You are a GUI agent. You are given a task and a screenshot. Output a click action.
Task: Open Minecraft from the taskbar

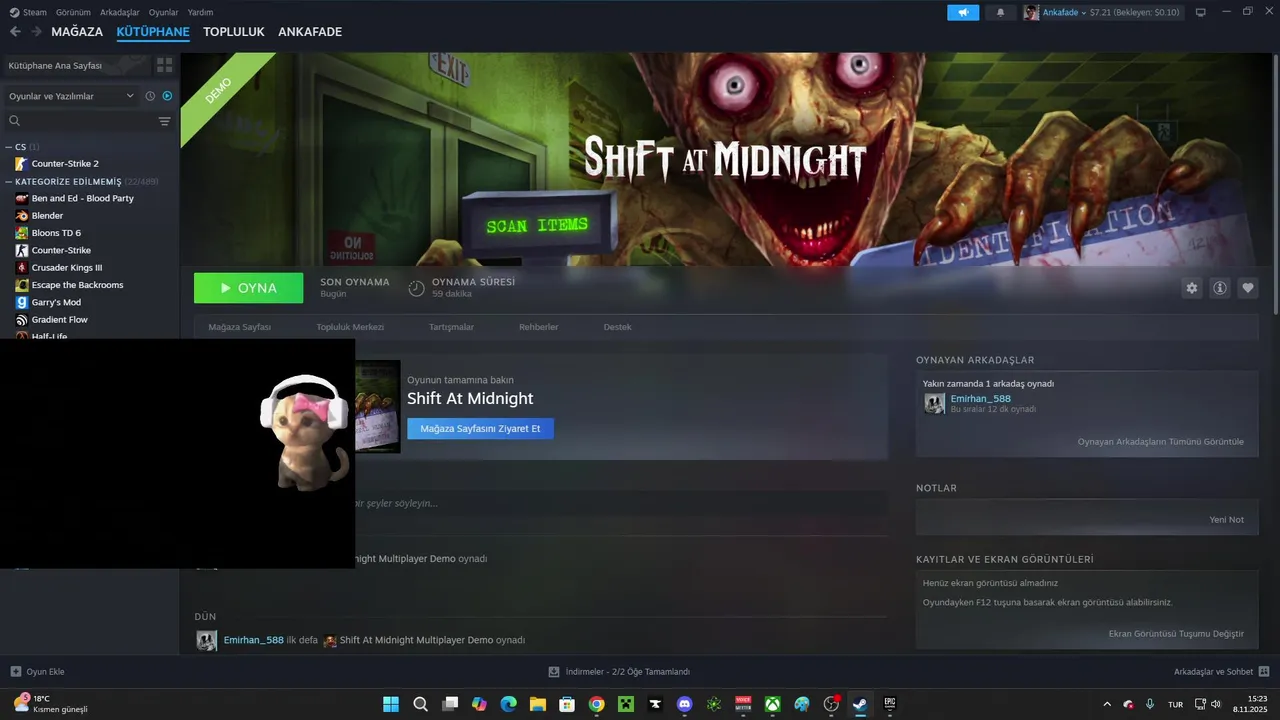[626, 704]
